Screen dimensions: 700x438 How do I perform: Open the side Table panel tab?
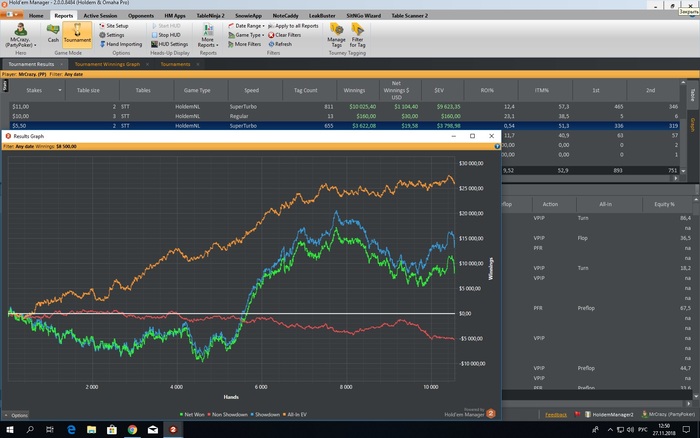click(x=693, y=95)
